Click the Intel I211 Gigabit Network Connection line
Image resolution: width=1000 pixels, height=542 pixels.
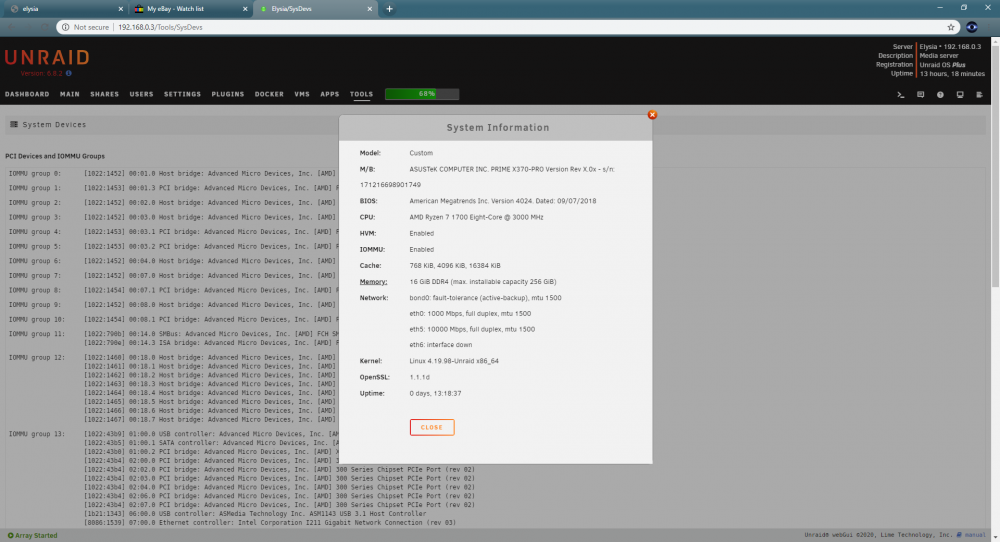[270, 523]
